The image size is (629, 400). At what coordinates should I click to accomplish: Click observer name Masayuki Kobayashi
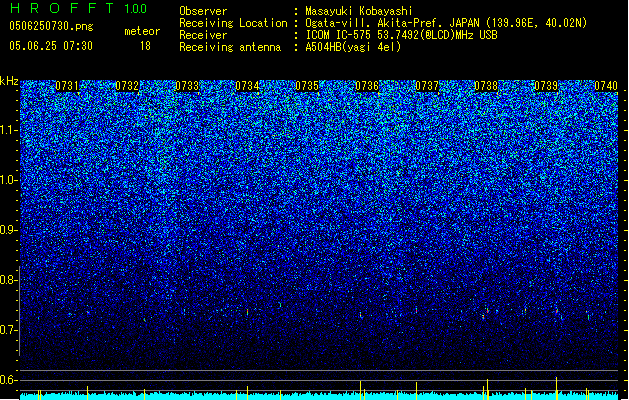(359, 11)
